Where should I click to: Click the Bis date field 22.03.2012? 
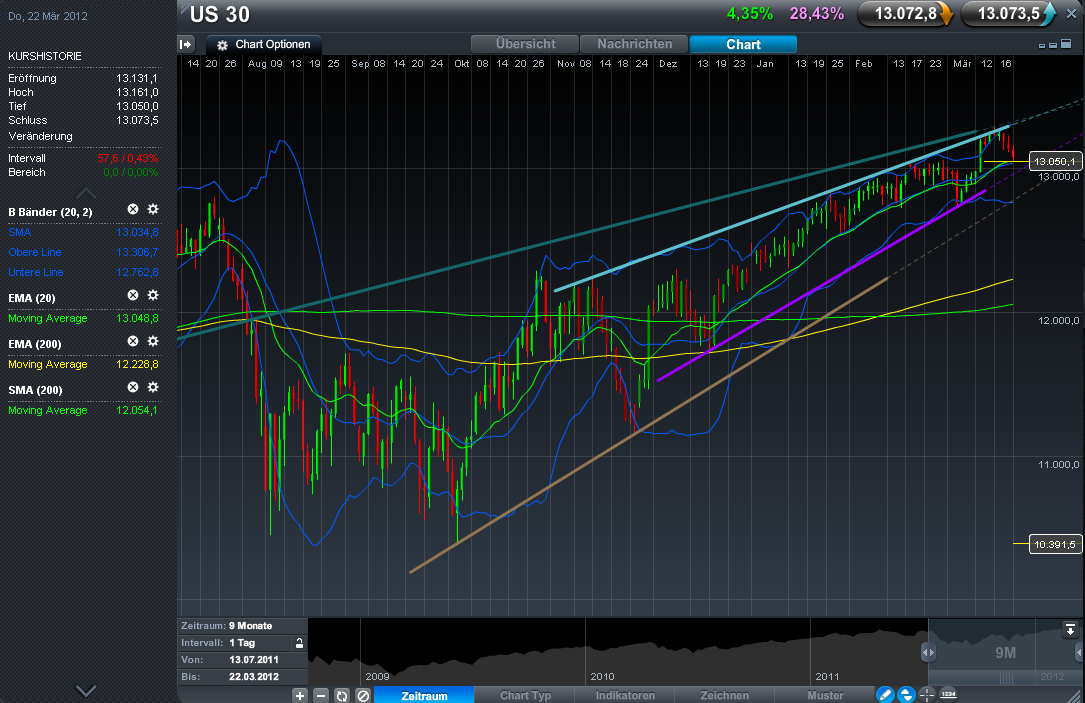tap(254, 676)
